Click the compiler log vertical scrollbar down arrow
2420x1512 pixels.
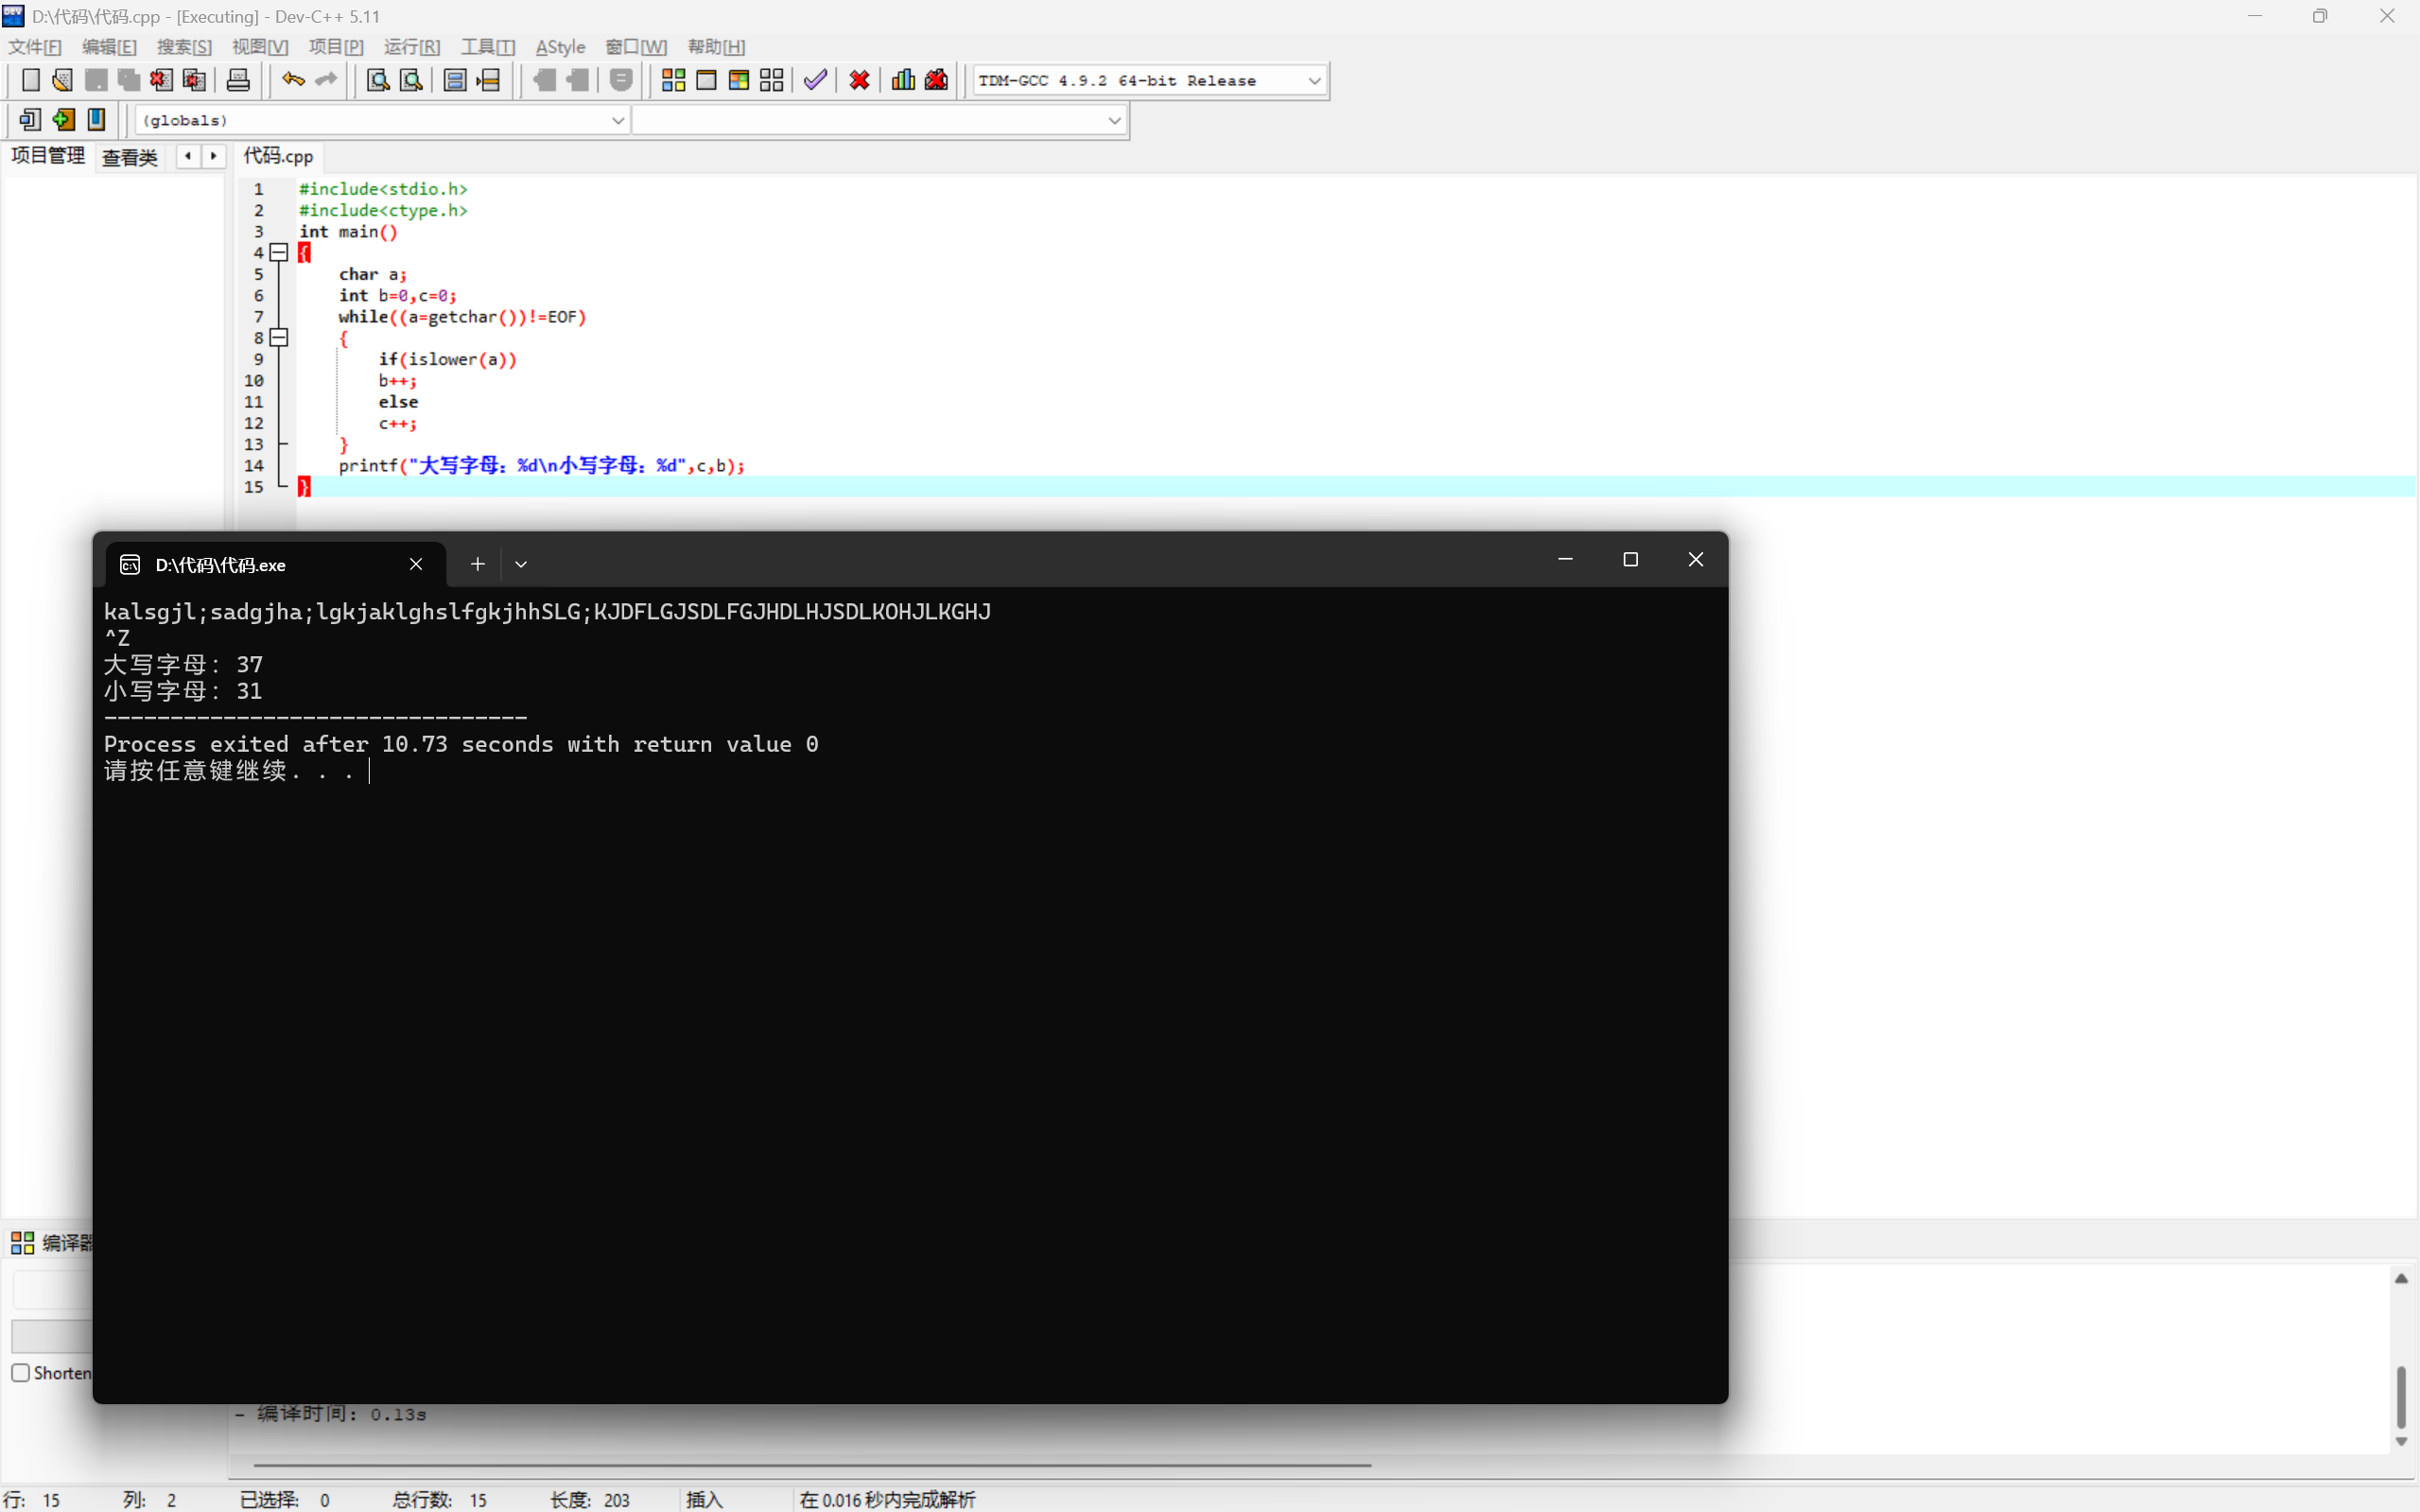[x=2401, y=1441]
